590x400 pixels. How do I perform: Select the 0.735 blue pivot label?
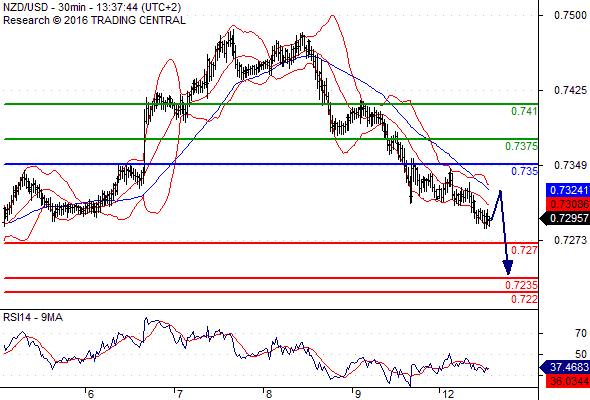tap(524, 172)
